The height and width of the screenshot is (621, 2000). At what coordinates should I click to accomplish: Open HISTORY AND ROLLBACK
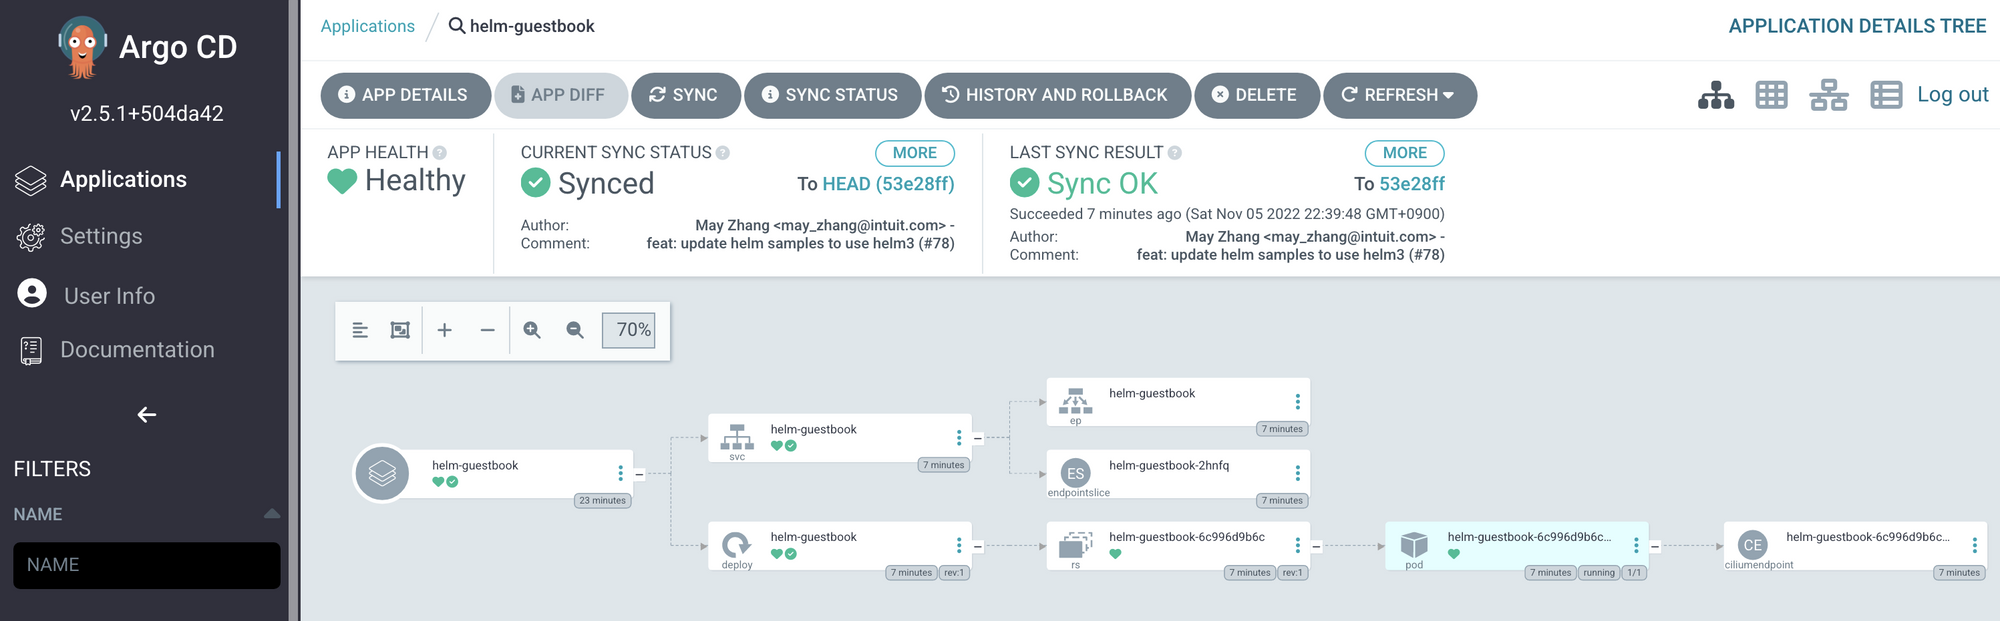pyautogui.click(x=1057, y=95)
